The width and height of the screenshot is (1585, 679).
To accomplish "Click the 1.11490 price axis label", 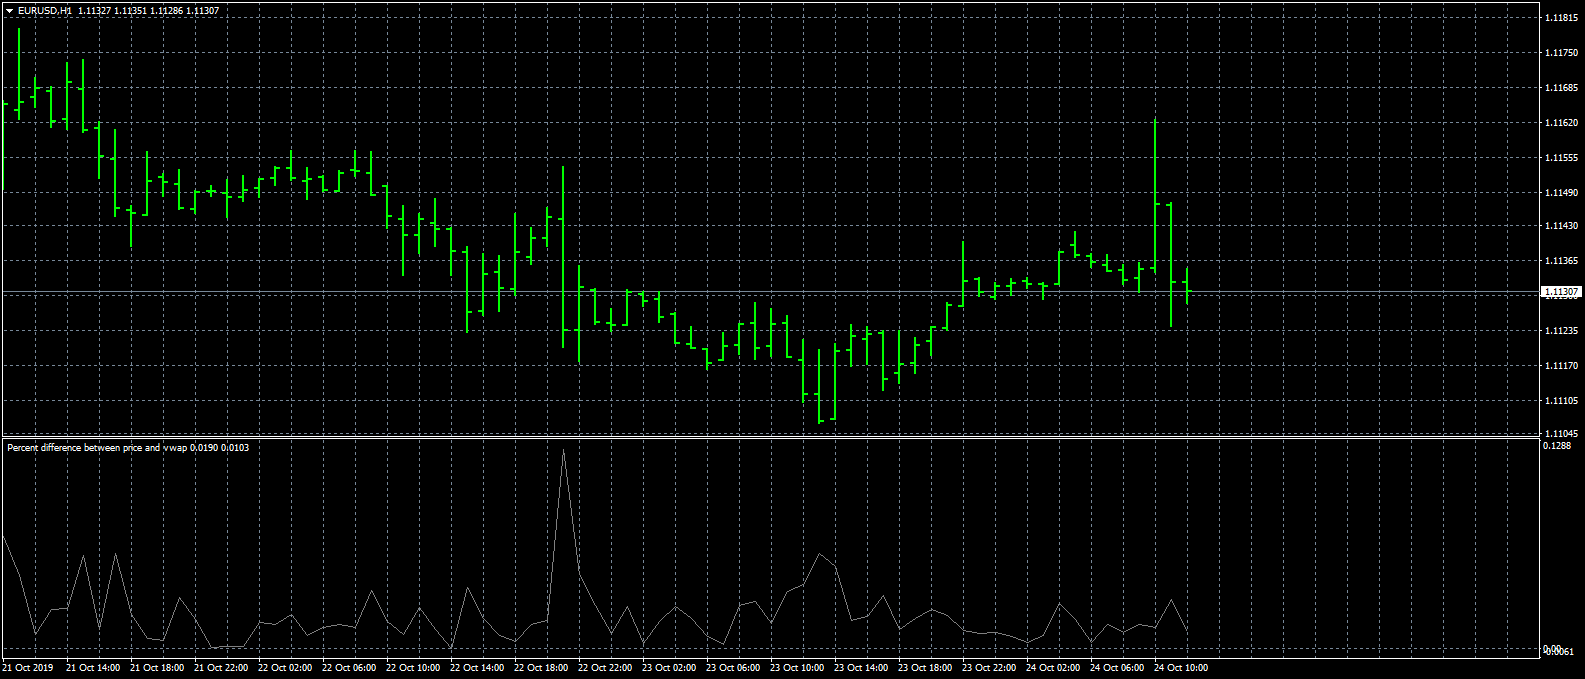I will point(1563,192).
